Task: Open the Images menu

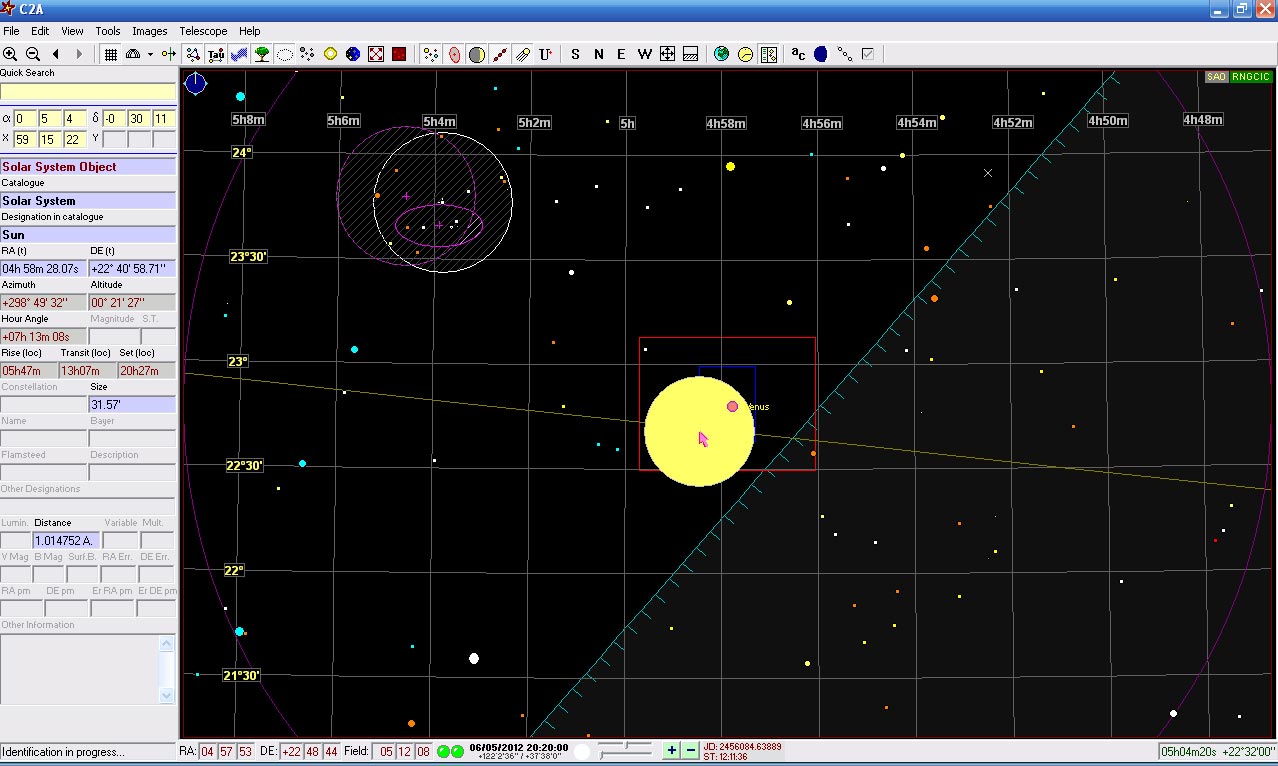Action: point(150,31)
